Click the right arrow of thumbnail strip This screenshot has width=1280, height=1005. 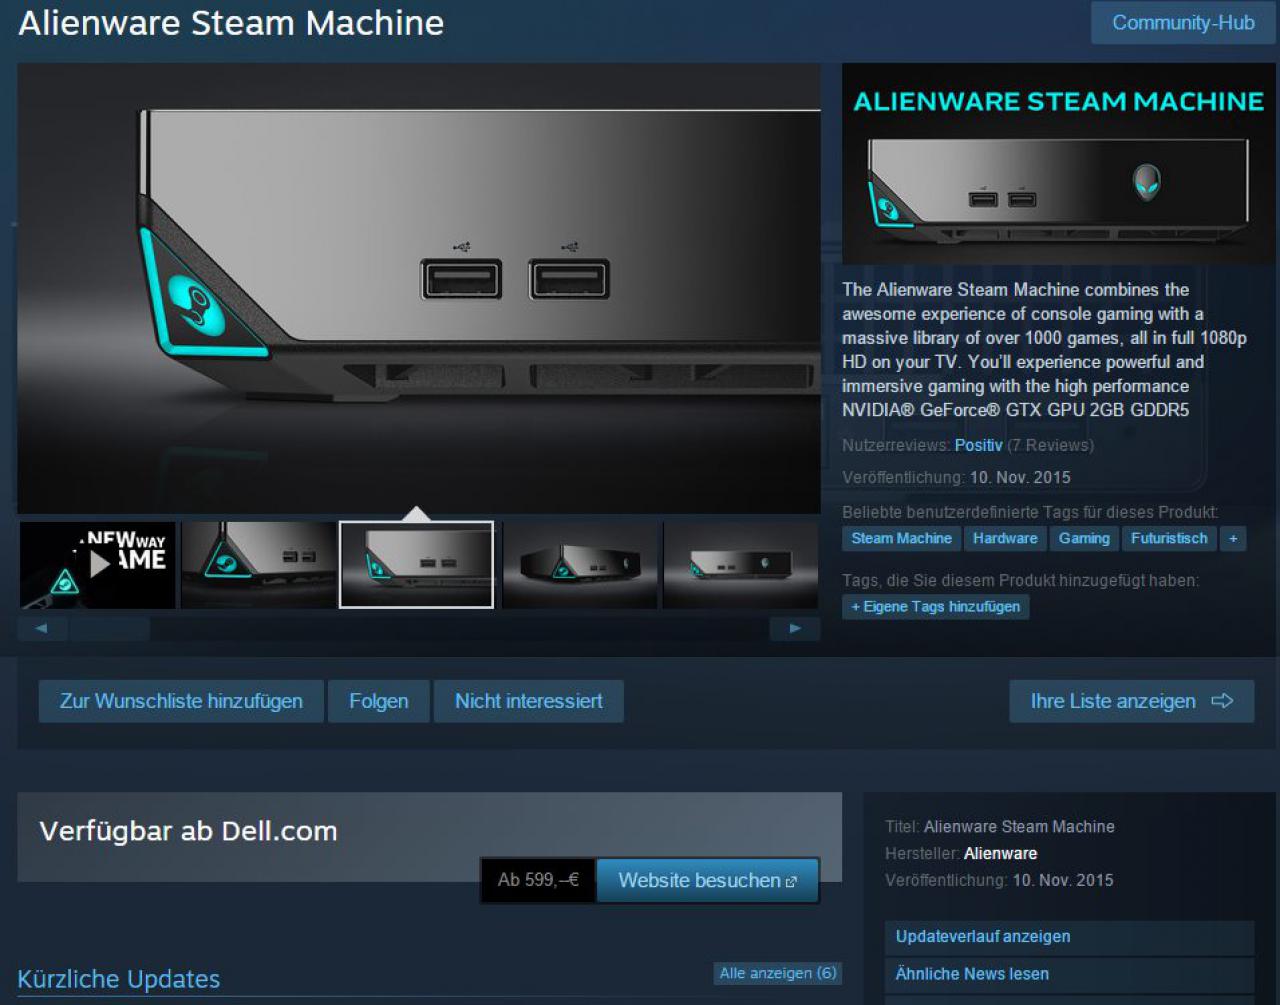point(795,628)
